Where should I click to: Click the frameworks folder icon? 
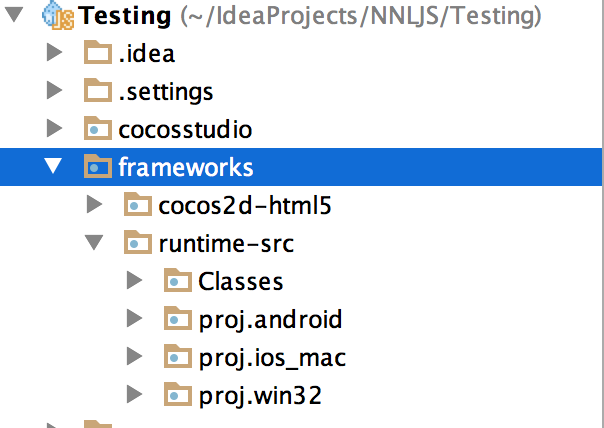pyautogui.click(x=97, y=167)
